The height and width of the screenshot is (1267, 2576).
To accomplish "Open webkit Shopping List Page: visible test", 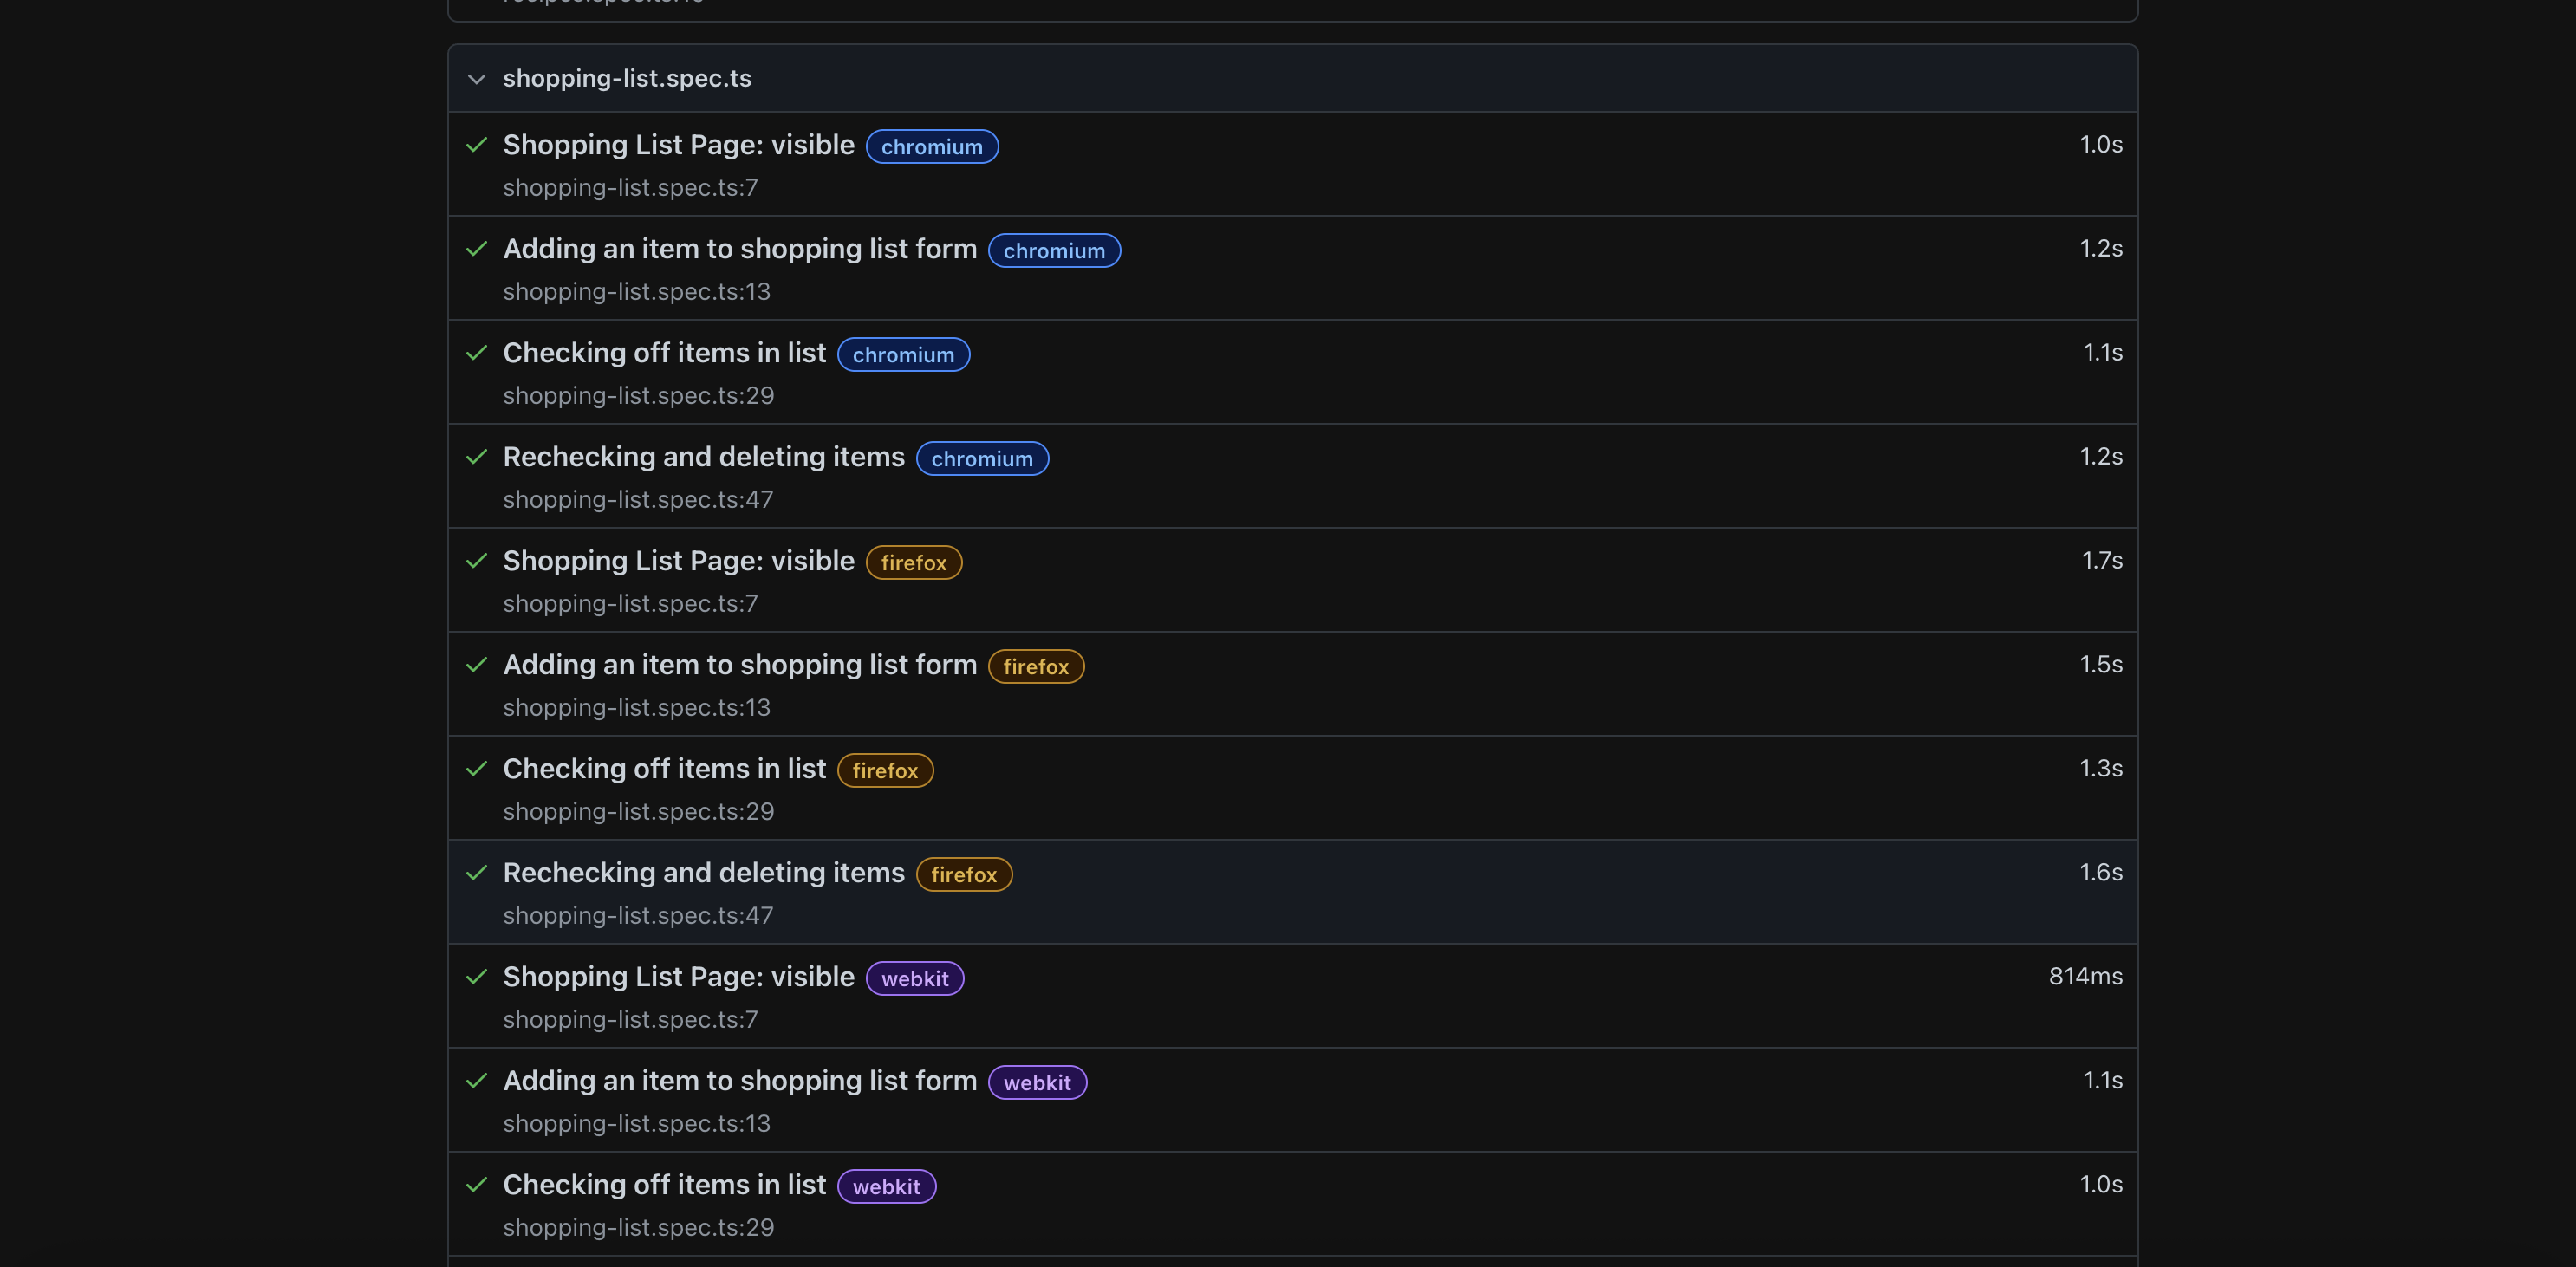I will (x=678, y=977).
